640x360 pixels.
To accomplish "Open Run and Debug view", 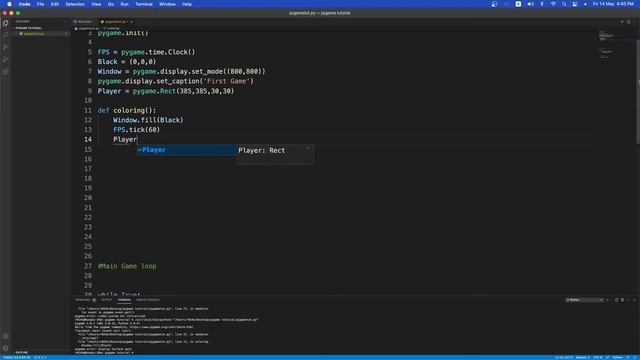I will pyautogui.click(x=5, y=60).
